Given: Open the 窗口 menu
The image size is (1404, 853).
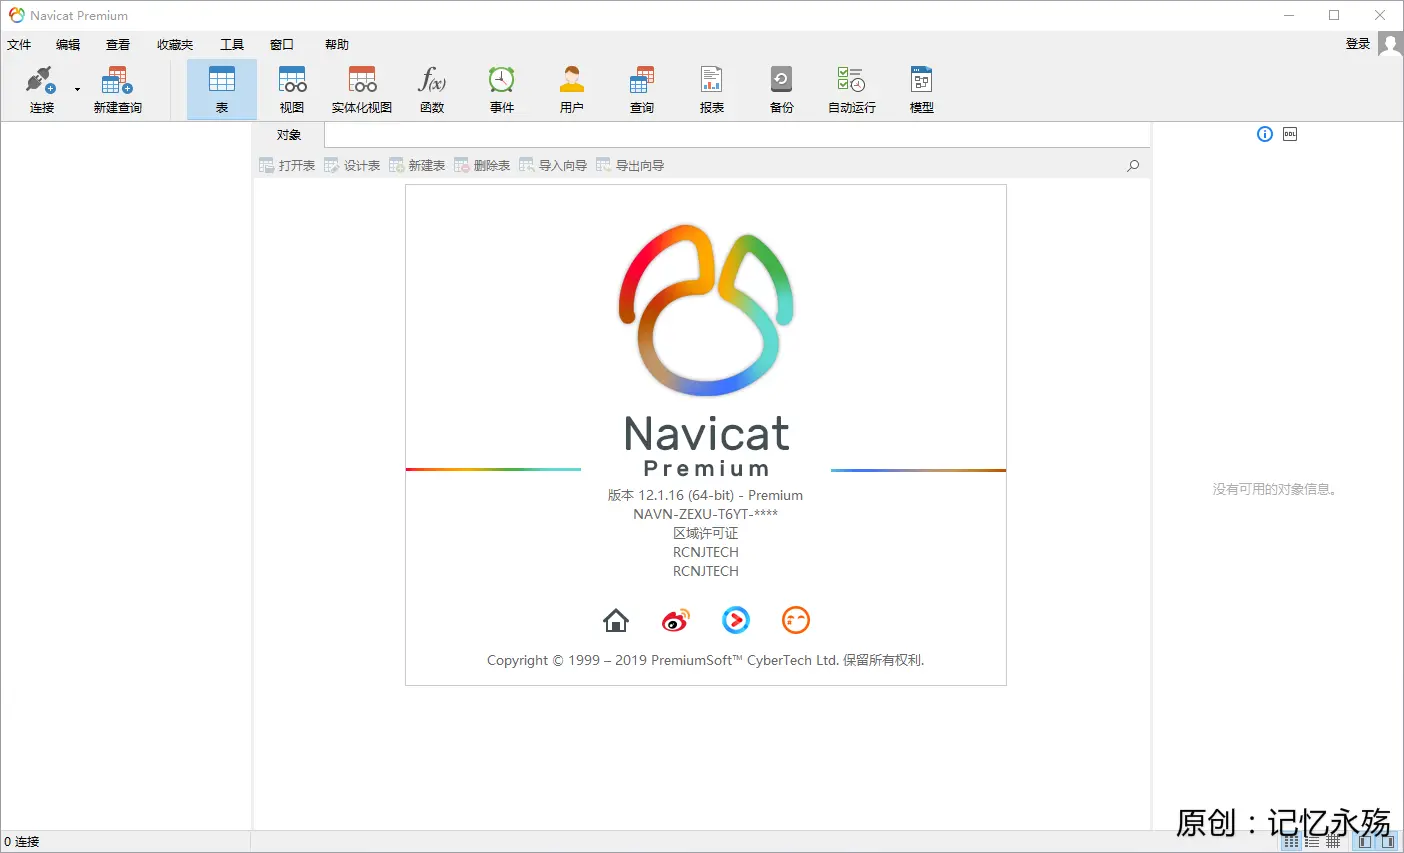Looking at the screenshot, I should pos(282,44).
